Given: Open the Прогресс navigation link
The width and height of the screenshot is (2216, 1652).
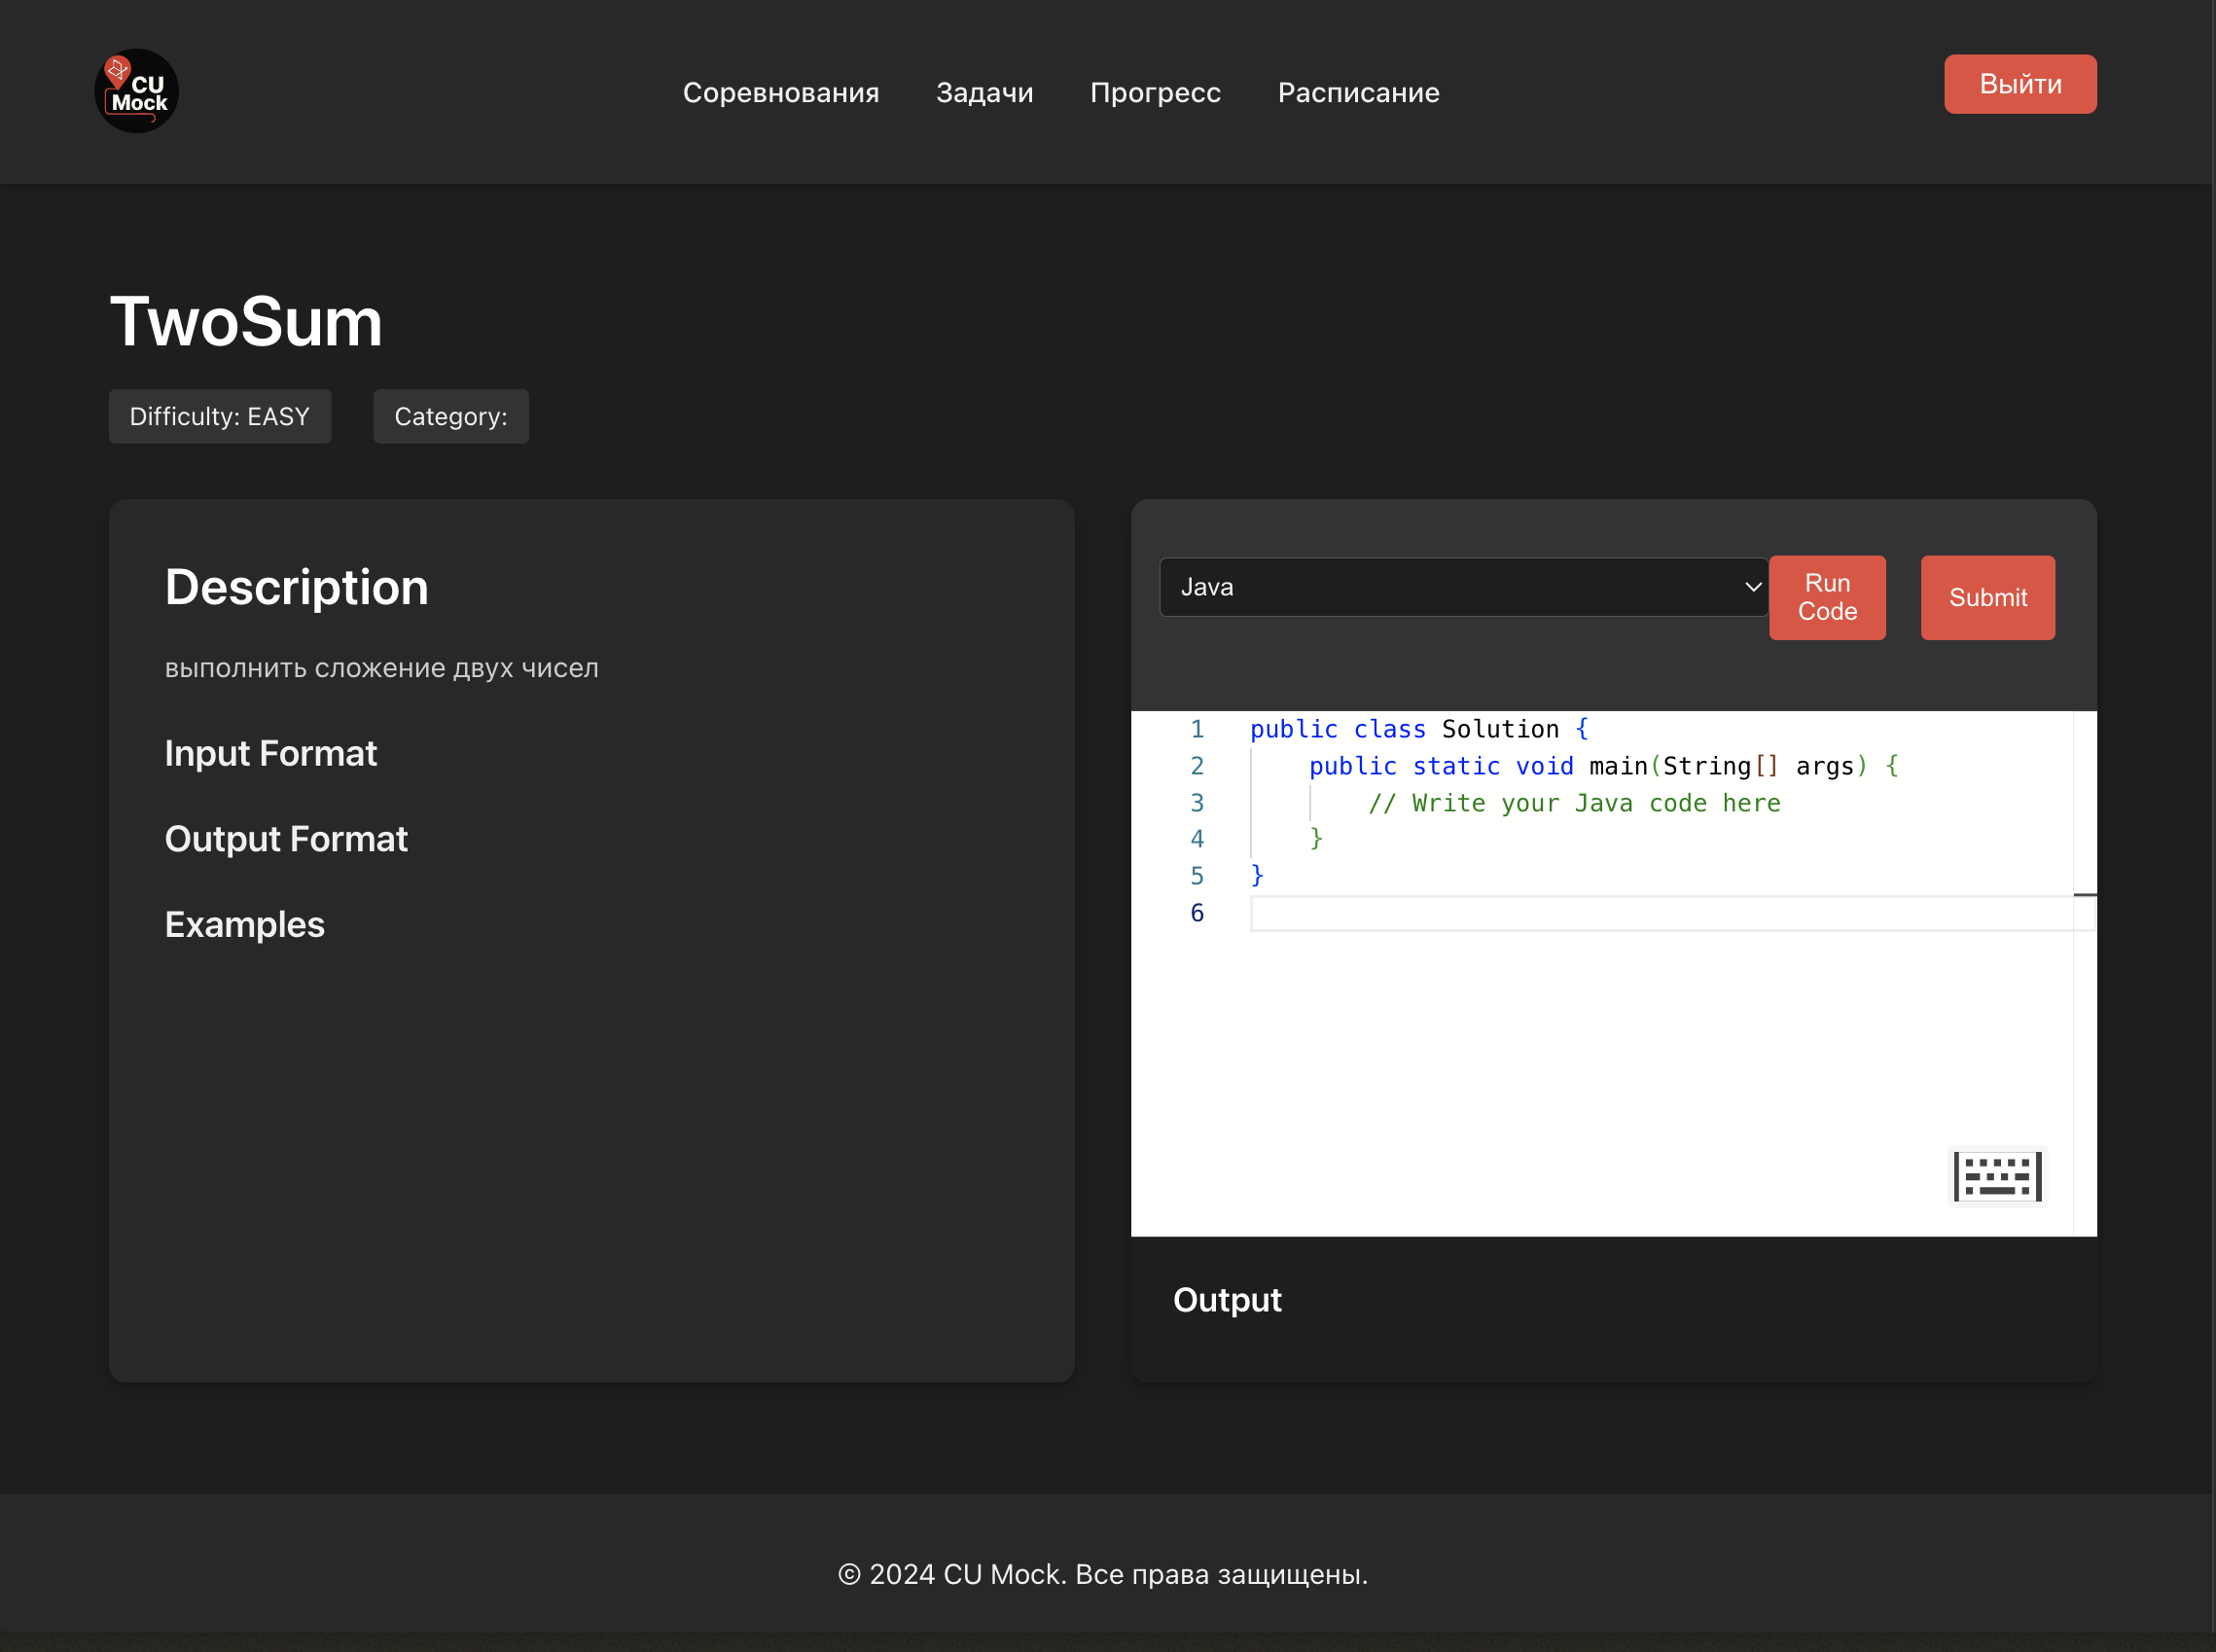Looking at the screenshot, I should pyautogui.click(x=1155, y=92).
